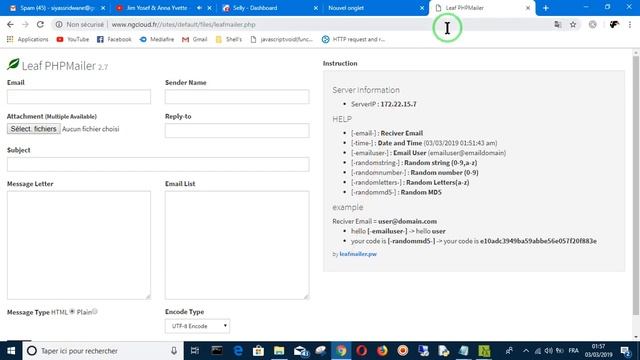The height and width of the screenshot is (360, 640).
Task: Open the Windows Start menu
Action: click(x=11, y=351)
